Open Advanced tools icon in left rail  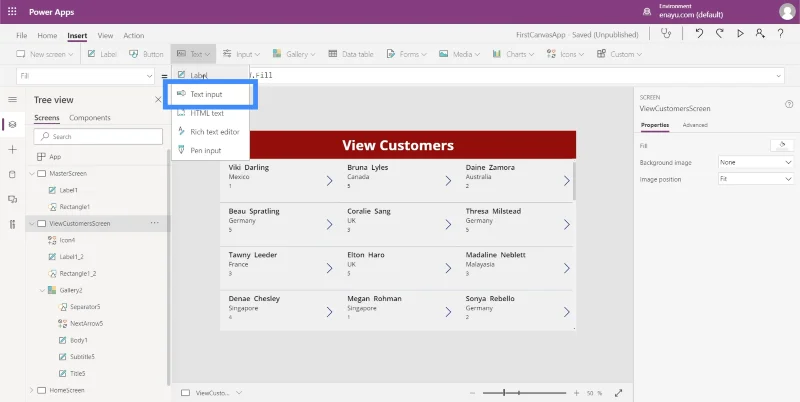pos(13,224)
